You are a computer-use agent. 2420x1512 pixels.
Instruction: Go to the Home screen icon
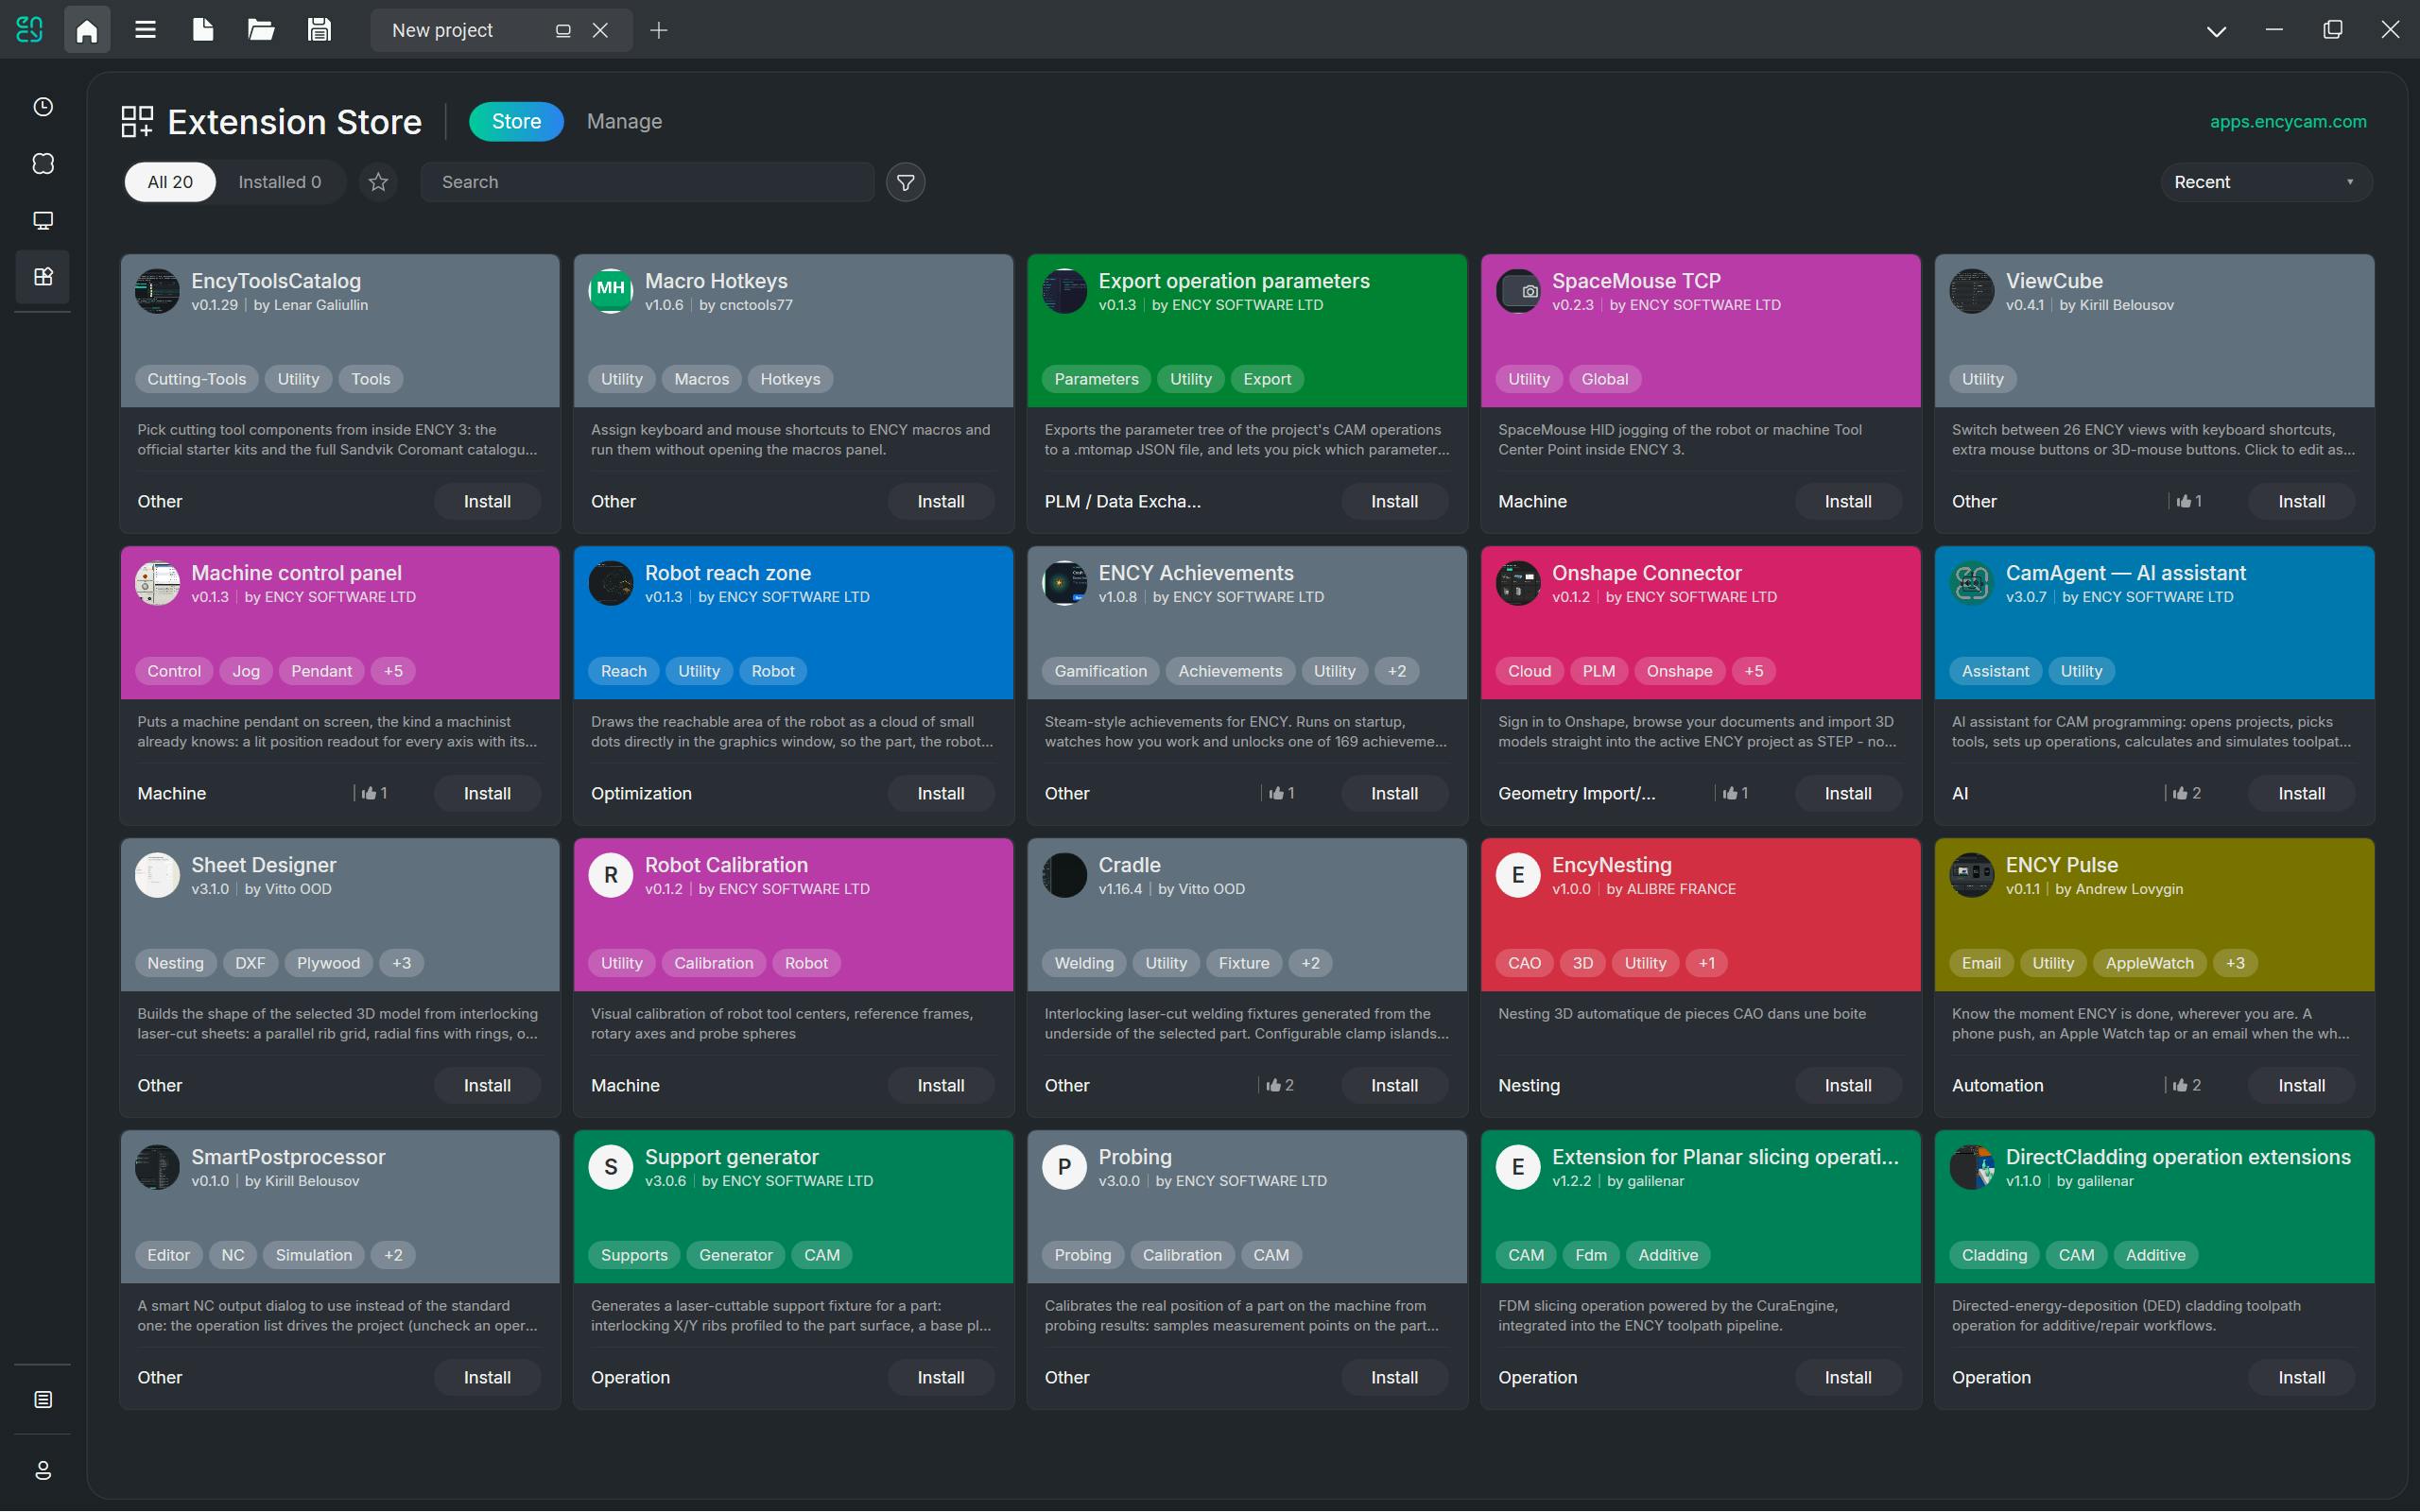coord(87,30)
